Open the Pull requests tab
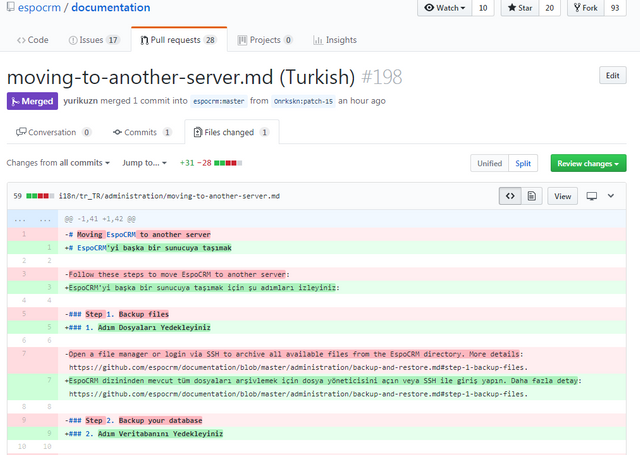 (179, 40)
